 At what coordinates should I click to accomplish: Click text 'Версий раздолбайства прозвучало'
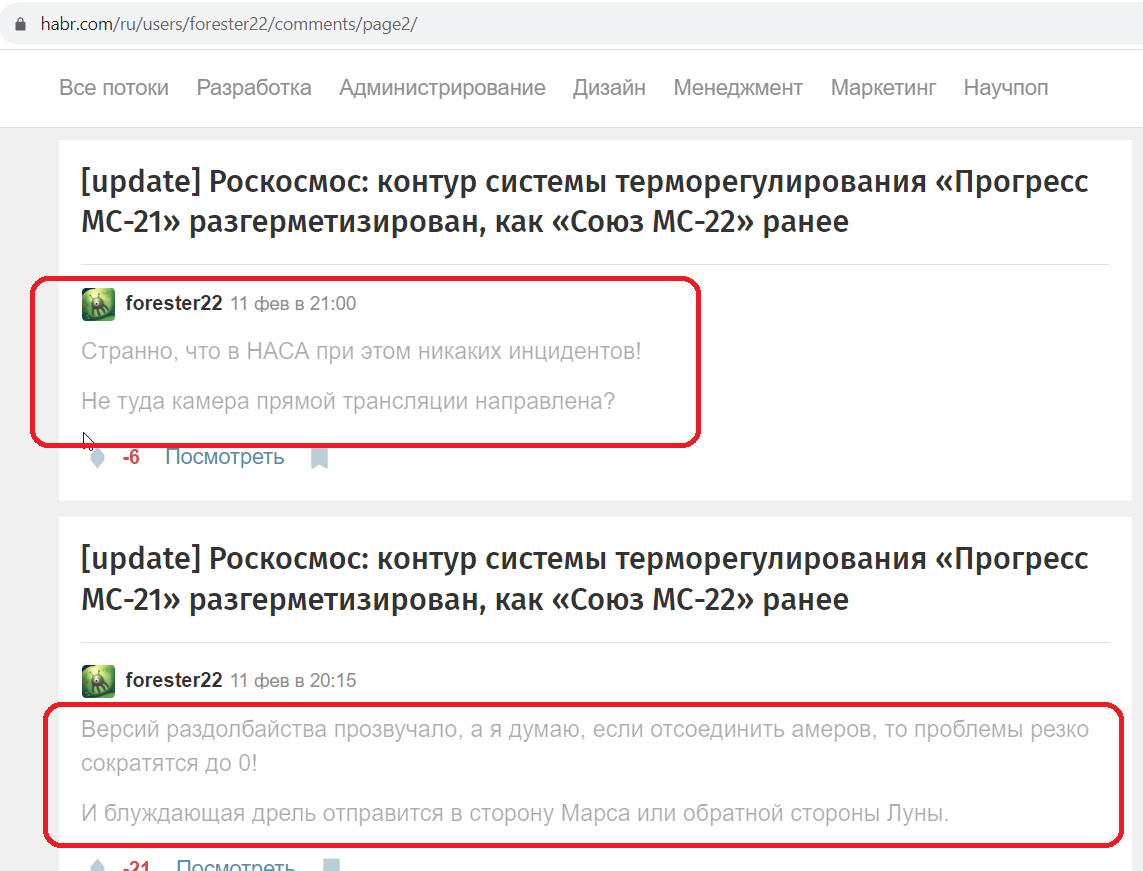(x=272, y=729)
